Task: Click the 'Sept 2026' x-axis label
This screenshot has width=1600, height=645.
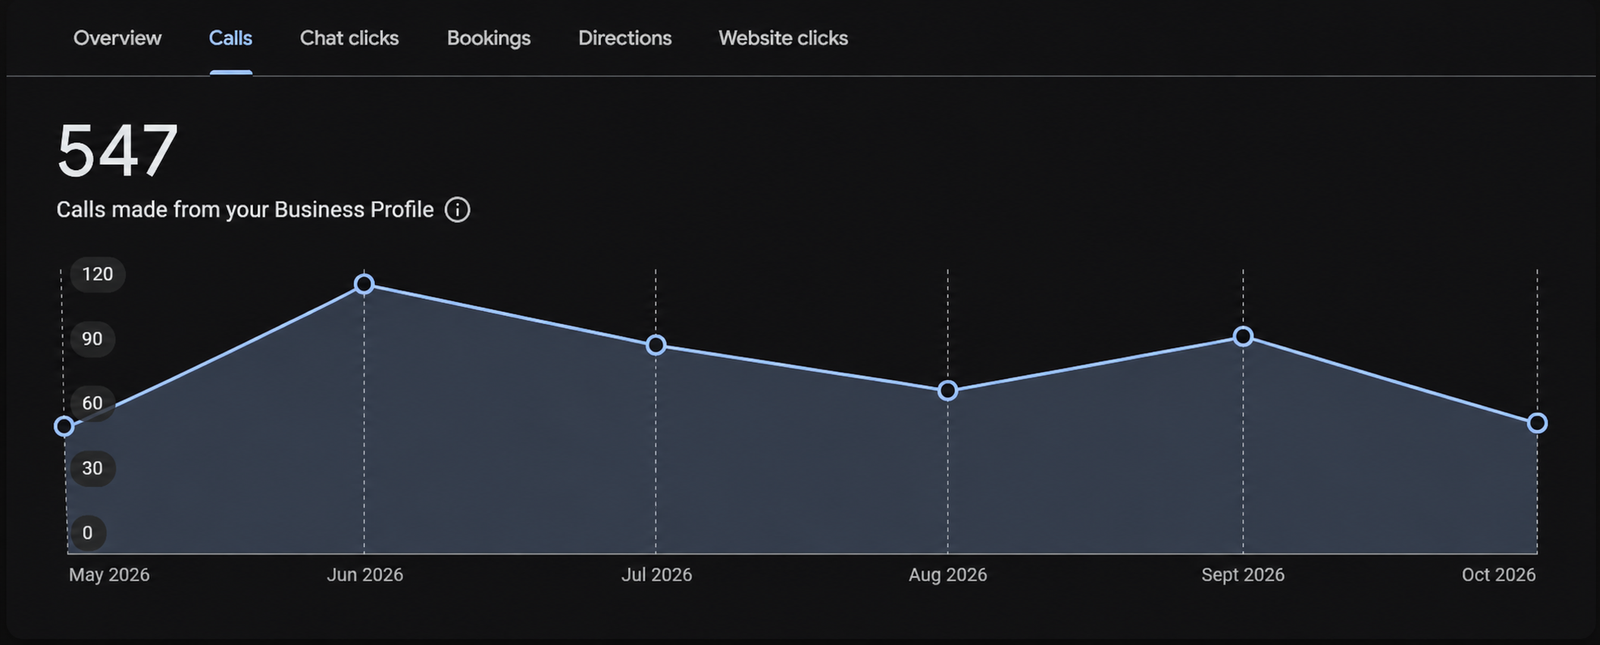Action: click(x=1243, y=575)
